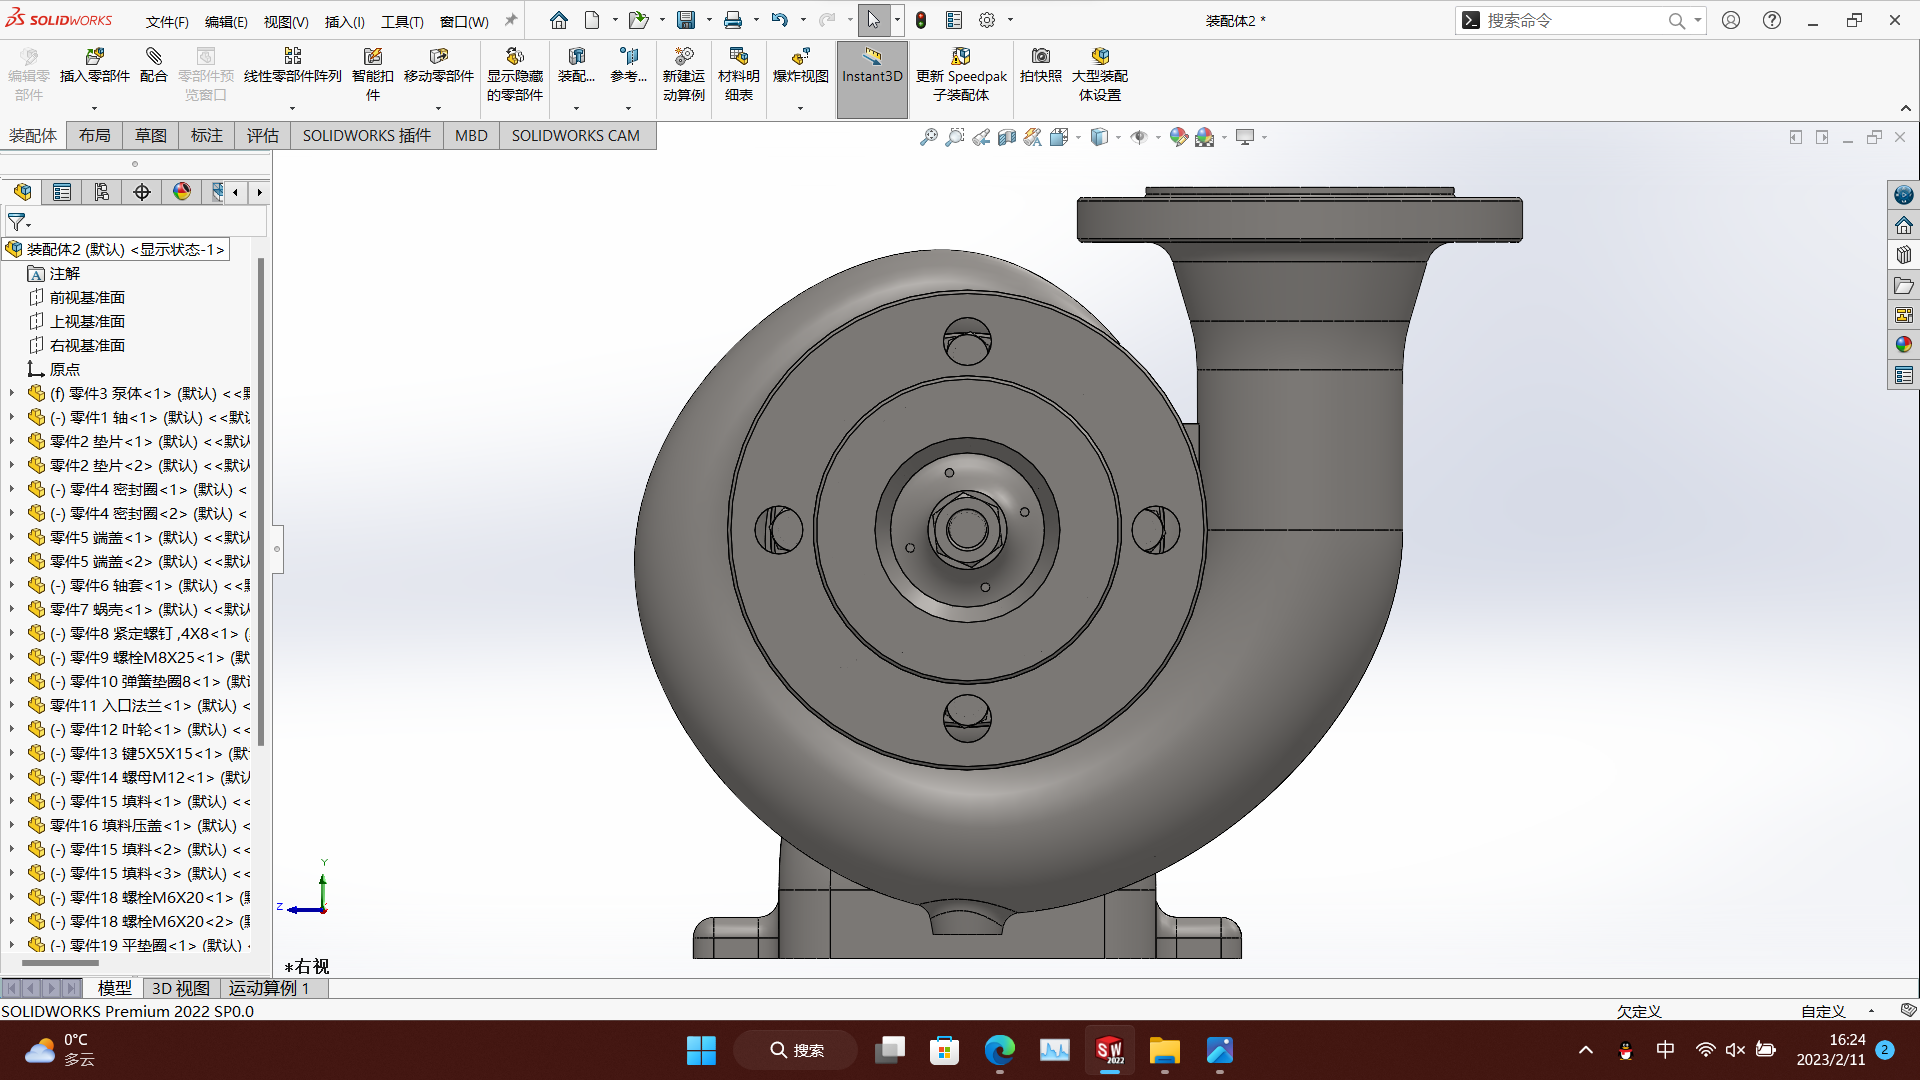Screen dimensions: 1920x1080
Task: Click the 模型 bottom tab
Action: tap(114, 988)
